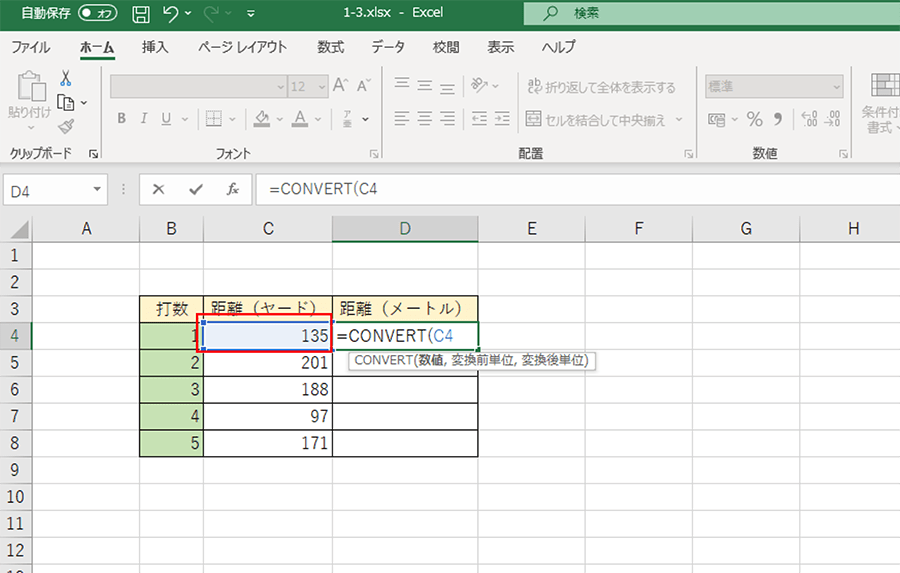Switch to the 数式 (Formulas) tab
Image resolution: width=900 pixels, height=573 pixels.
coord(331,47)
